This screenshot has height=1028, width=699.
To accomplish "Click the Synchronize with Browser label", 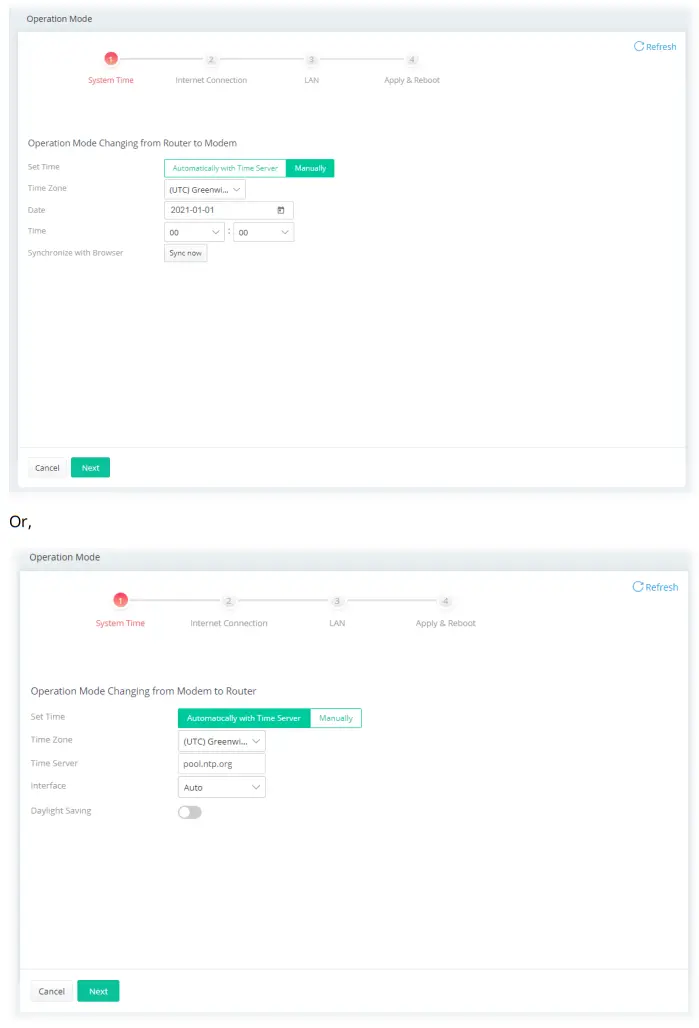I will 75,253.
